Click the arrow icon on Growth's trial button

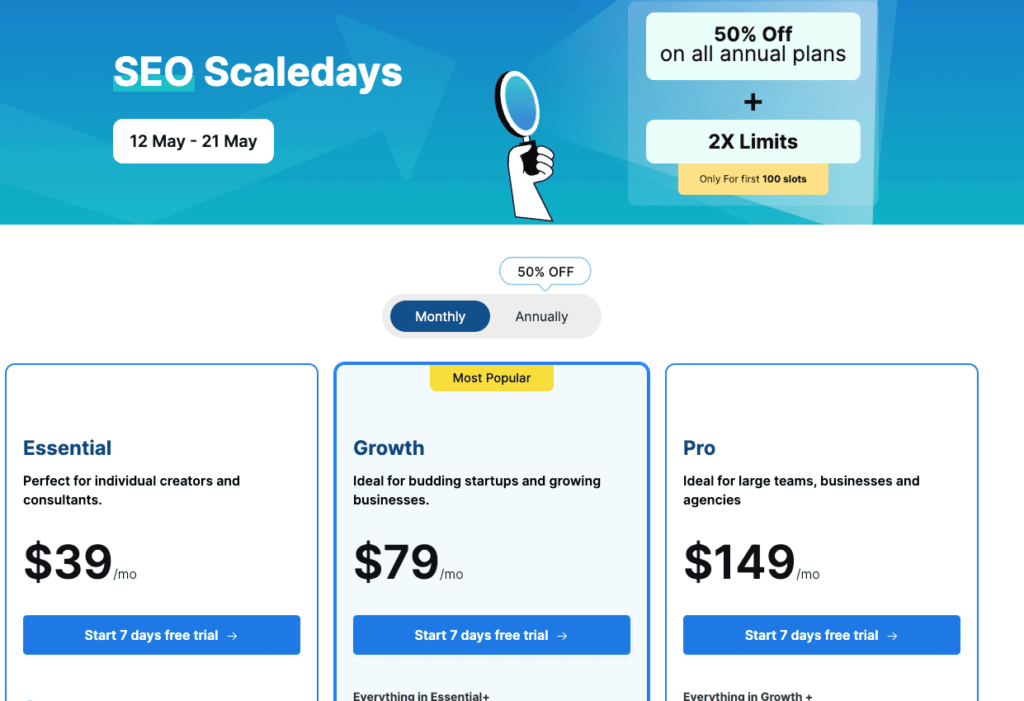point(562,636)
